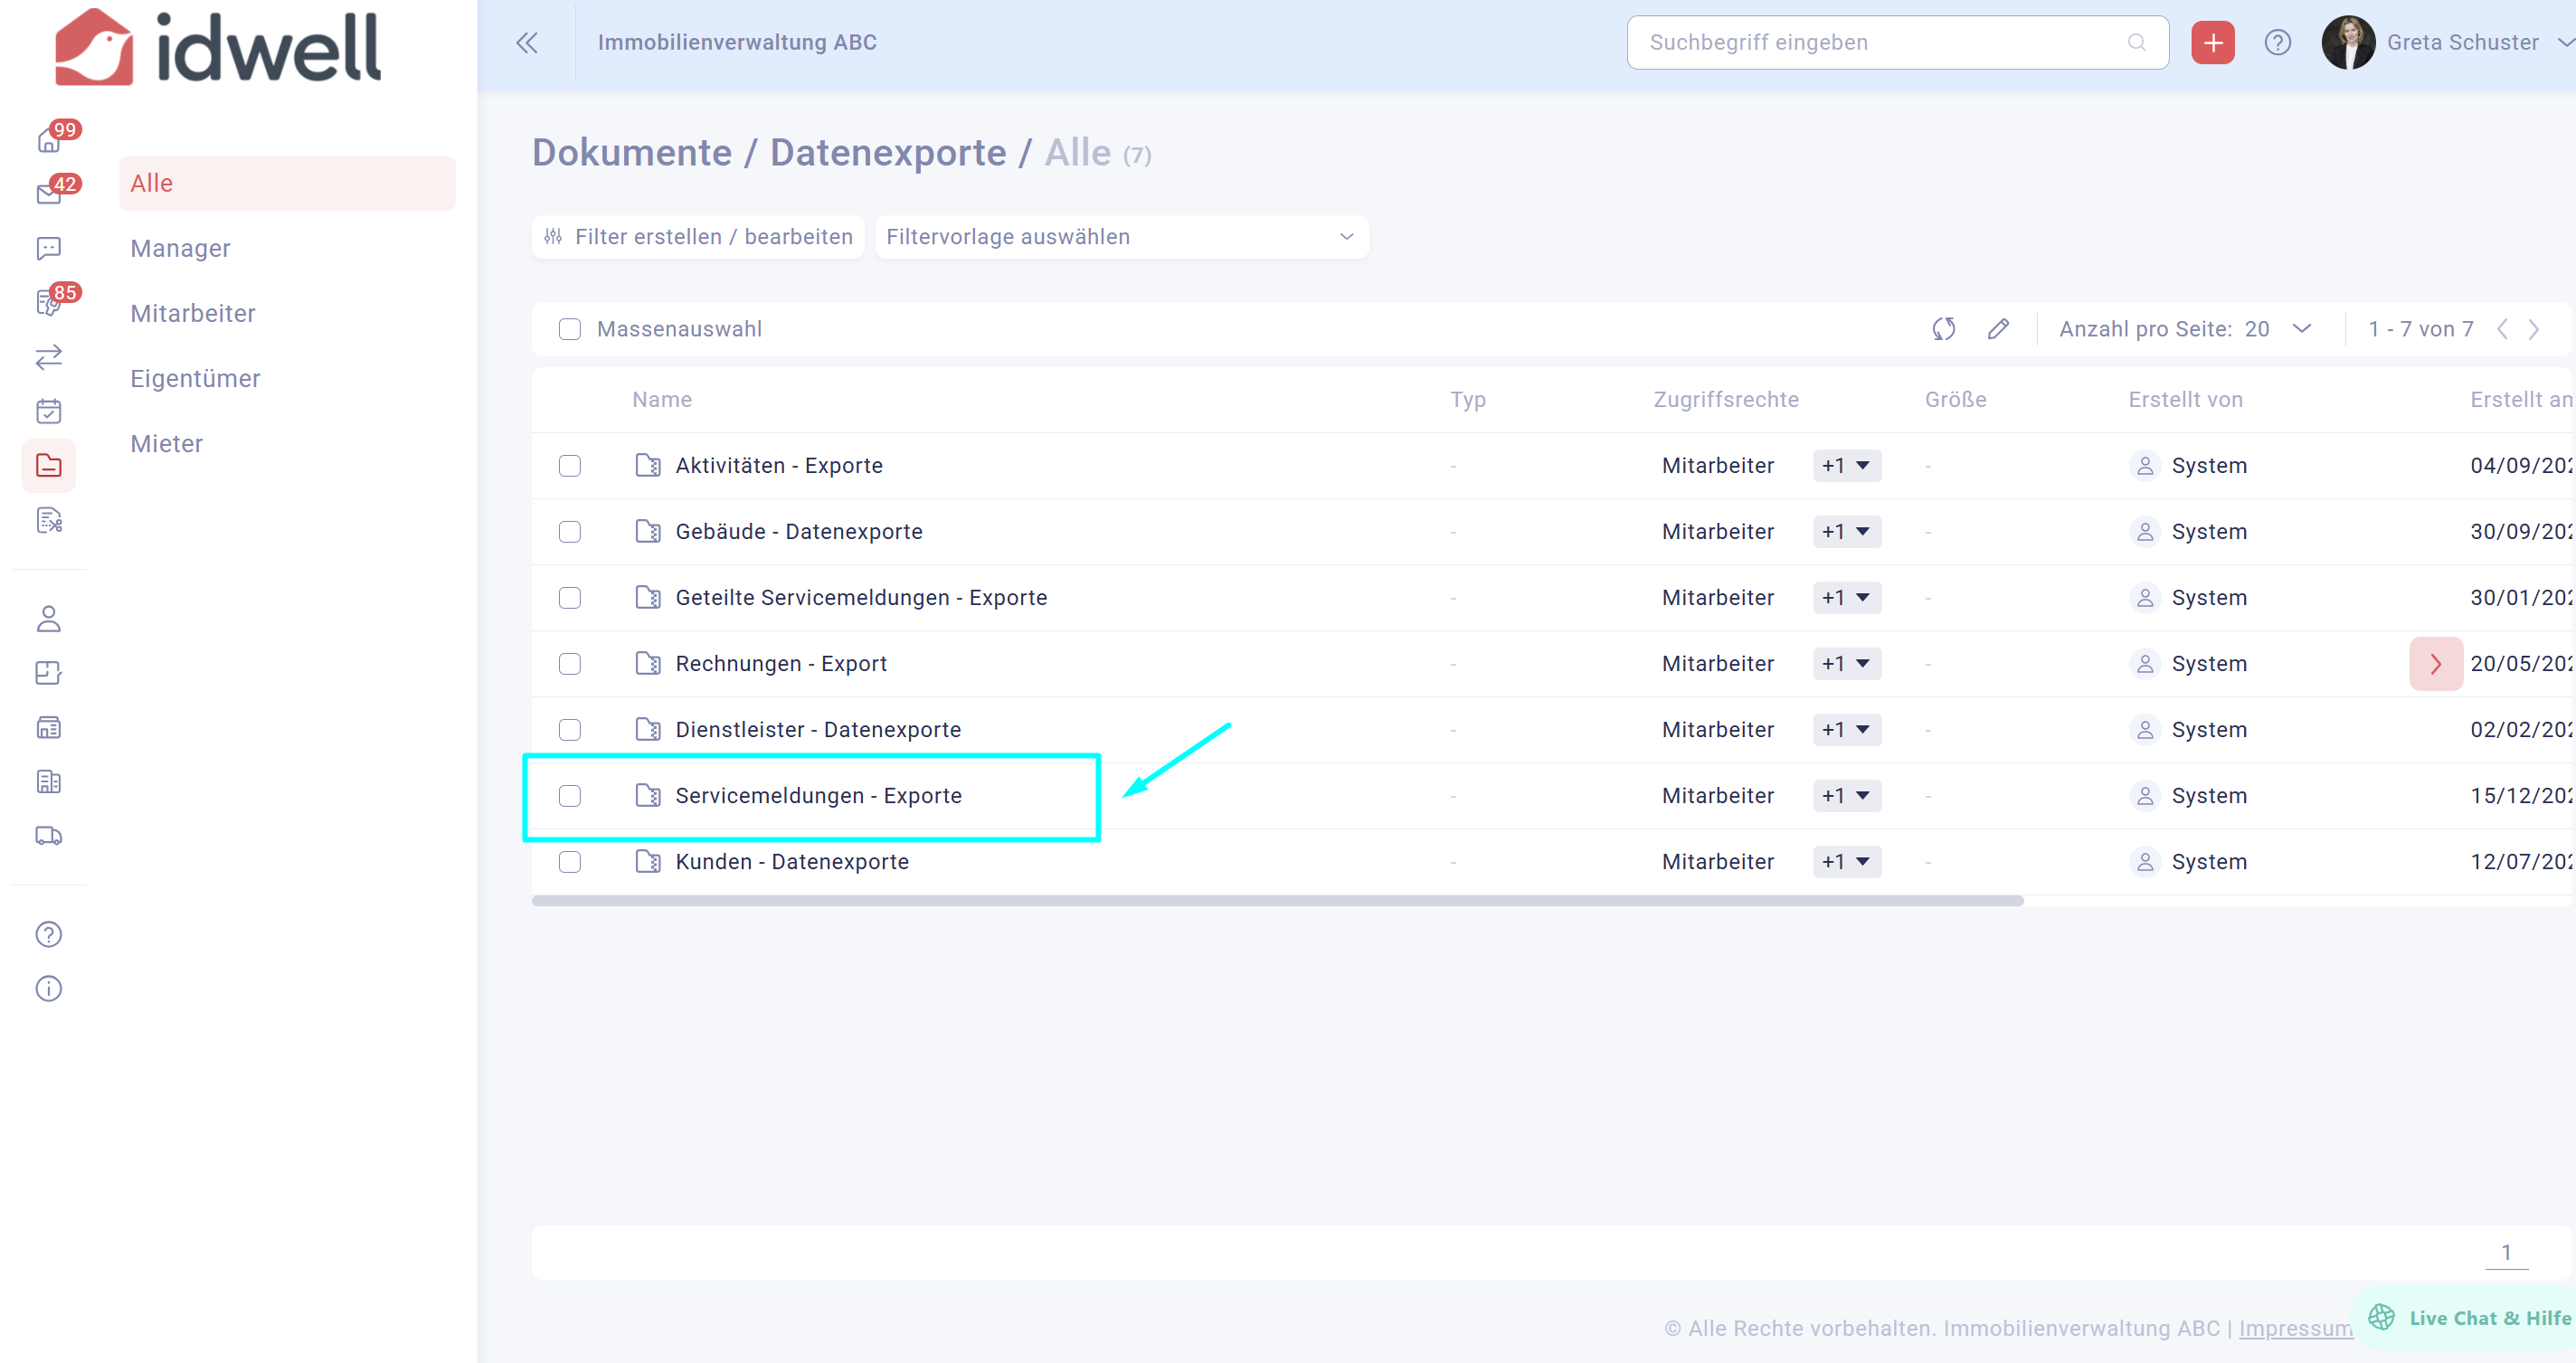Click the red plus create button

coord(2212,43)
